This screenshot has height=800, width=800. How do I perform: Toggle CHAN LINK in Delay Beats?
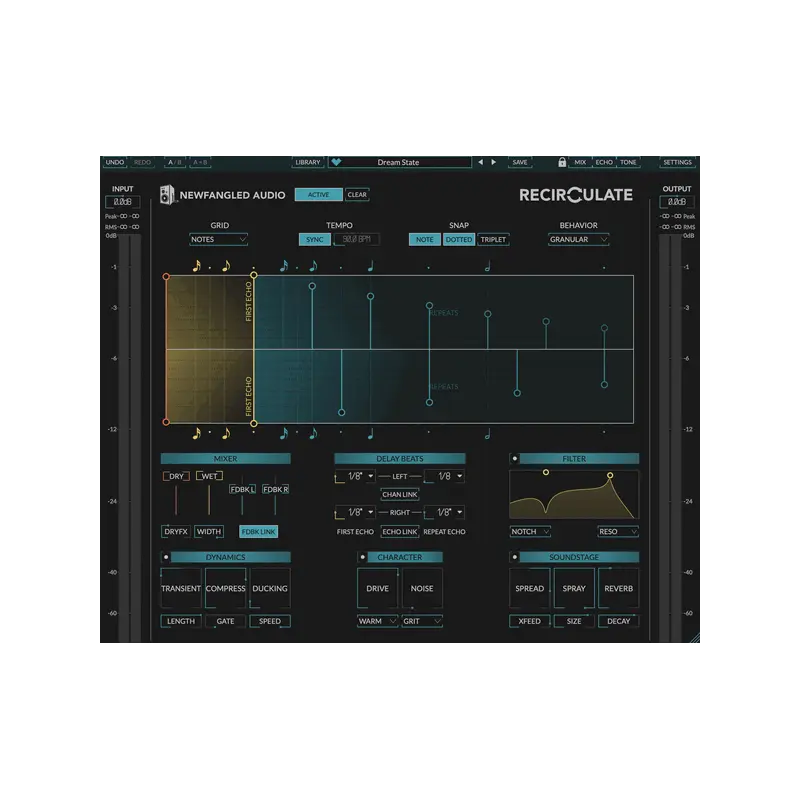point(399,494)
